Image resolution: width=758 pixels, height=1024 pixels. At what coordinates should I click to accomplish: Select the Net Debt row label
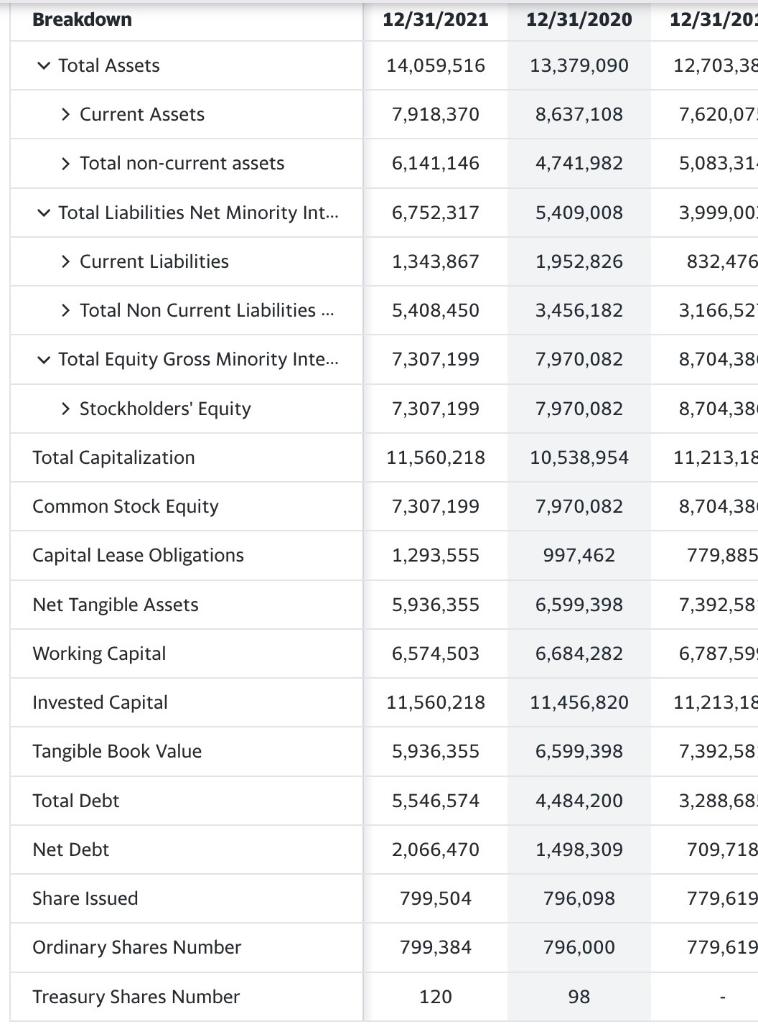71,850
